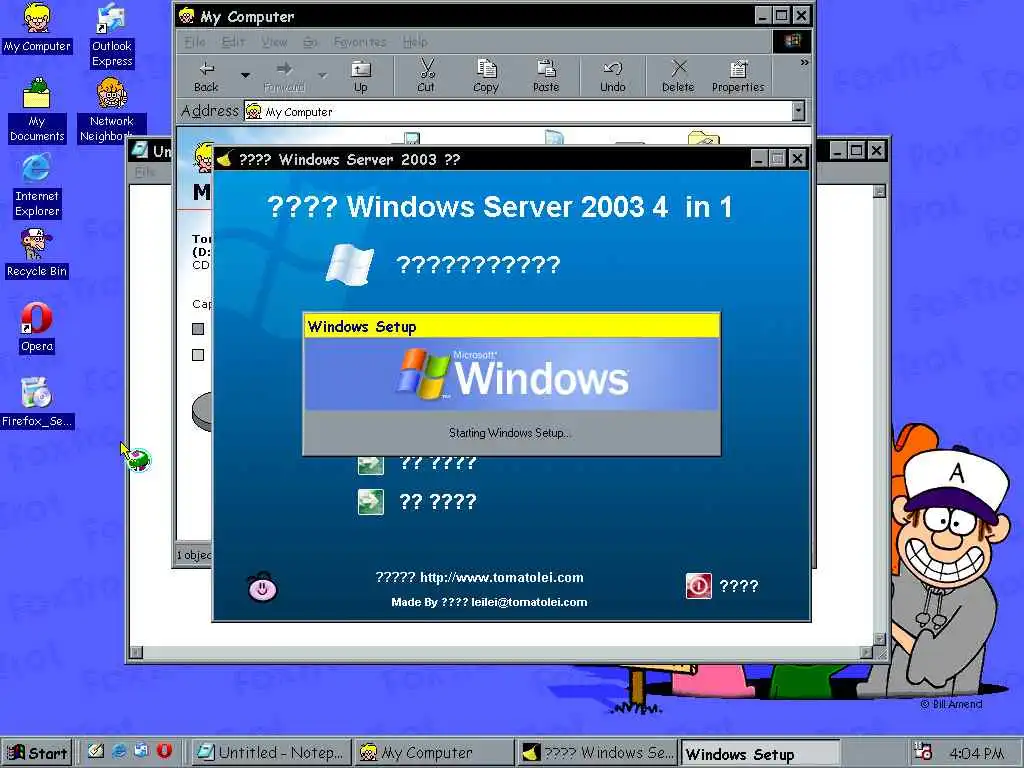This screenshot has height=768, width=1024.
Task: Open the Edit menu in My Computer
Action: tap(233, 42)
